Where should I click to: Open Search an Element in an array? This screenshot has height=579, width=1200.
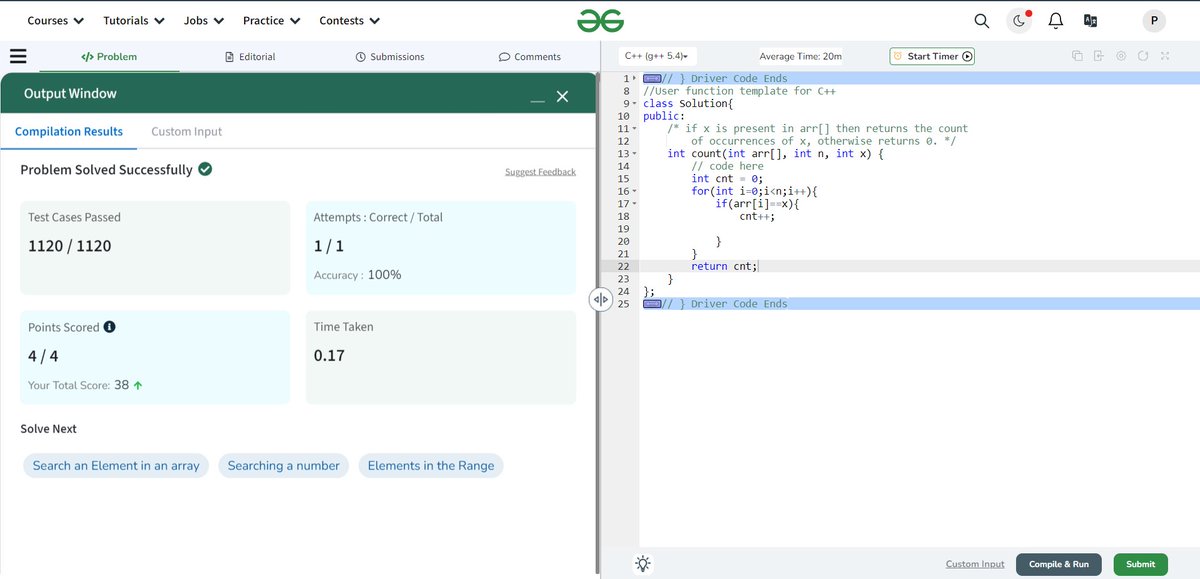click(x=116, y=465)
